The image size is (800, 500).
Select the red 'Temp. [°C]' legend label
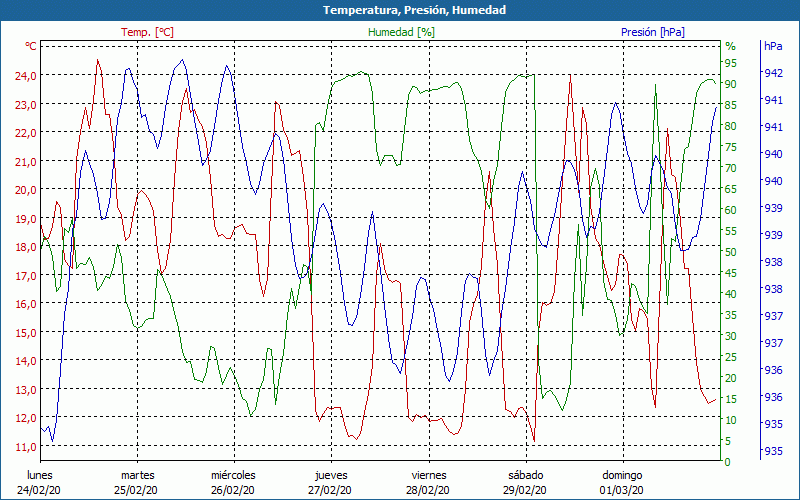point(147,32)
